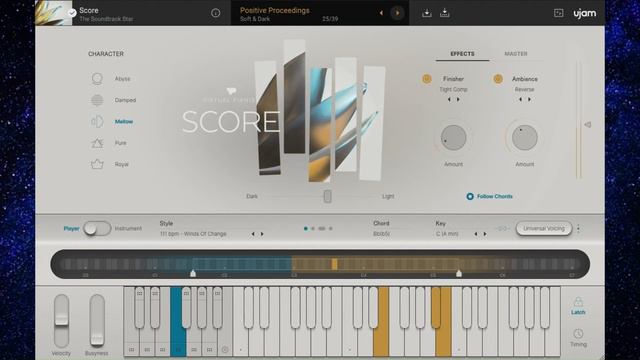This screenshot has width=640, height=360.
Task: Toggle the Follow Chords option
Action: click(489, 196)
